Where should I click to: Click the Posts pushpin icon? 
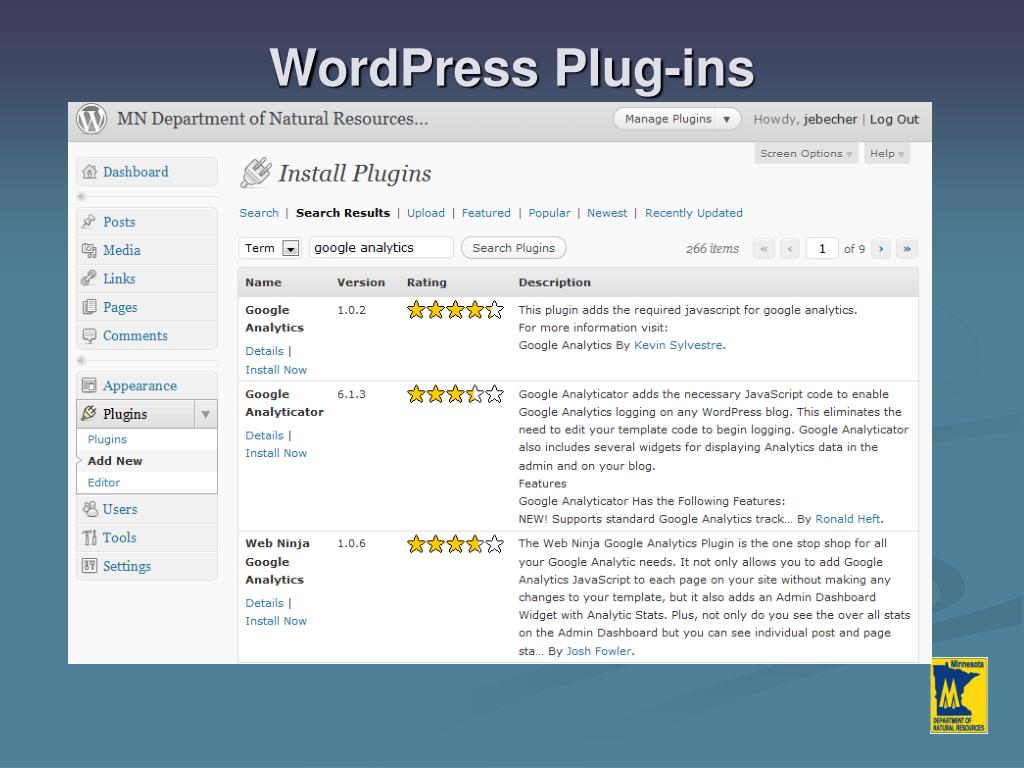(89, 222)
